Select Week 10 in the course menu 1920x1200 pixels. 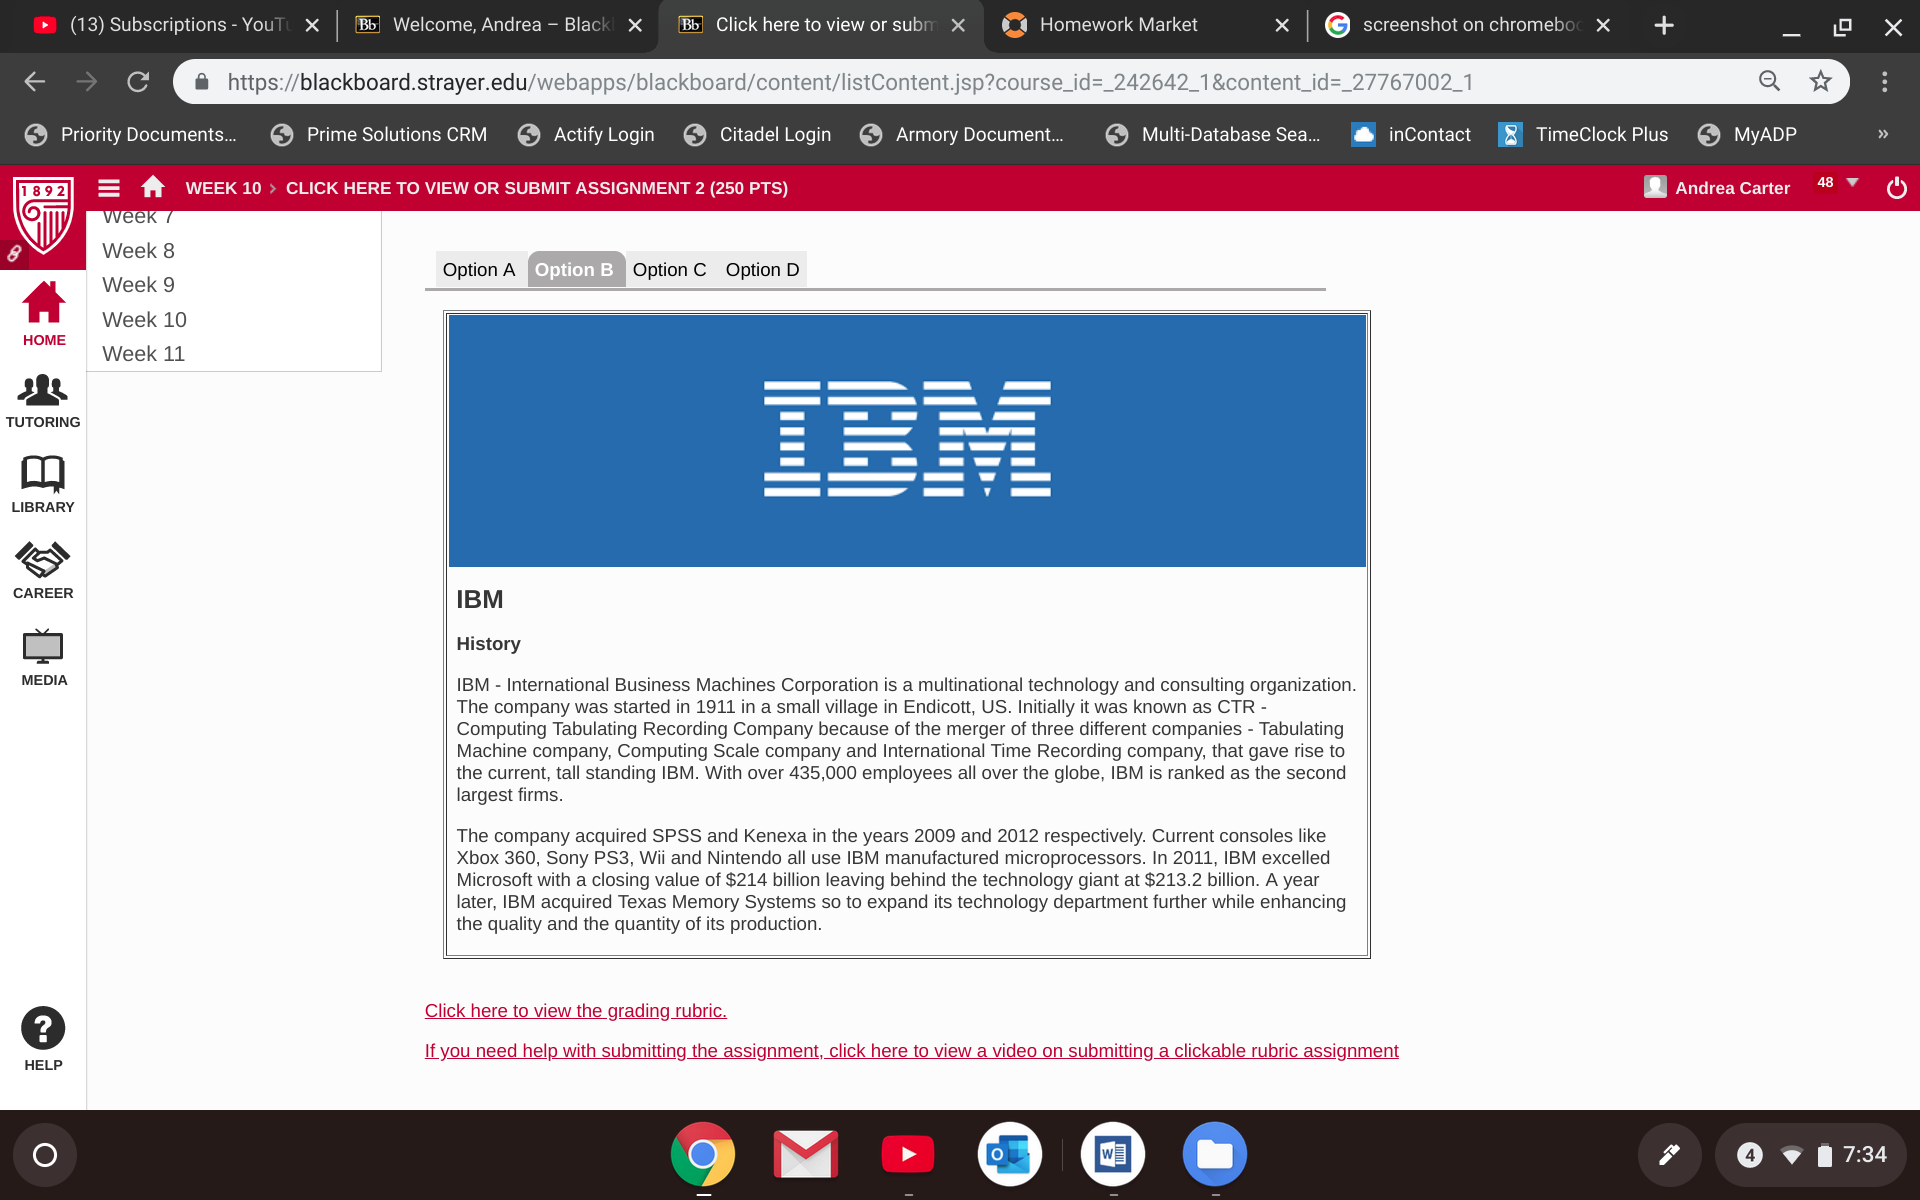tap(144, 320)
